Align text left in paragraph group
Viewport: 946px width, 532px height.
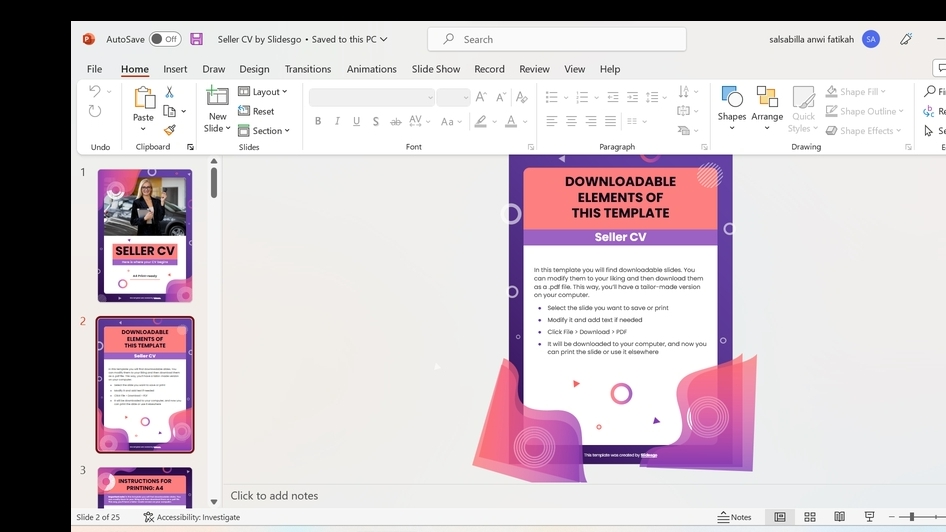pyautogui.click(x=551, y=121)
